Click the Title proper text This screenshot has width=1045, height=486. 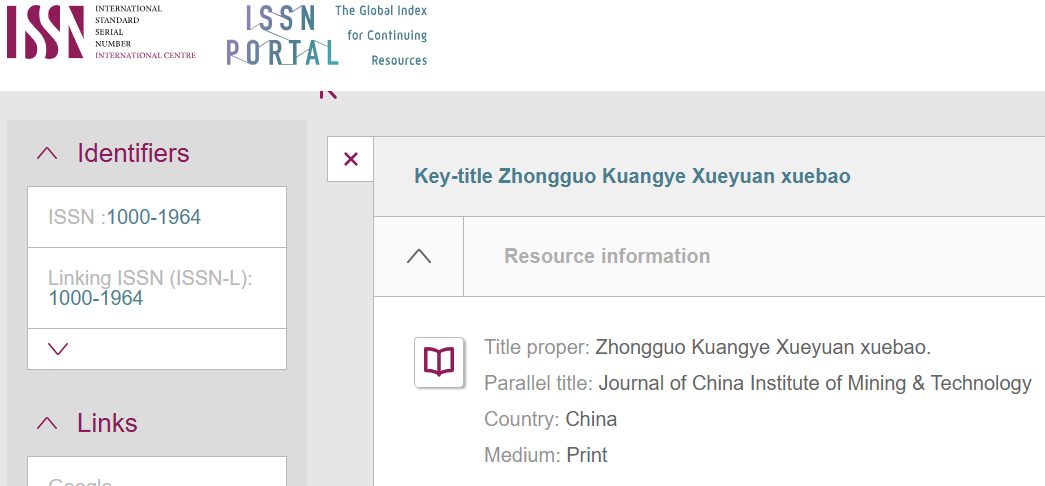(707, 347)
